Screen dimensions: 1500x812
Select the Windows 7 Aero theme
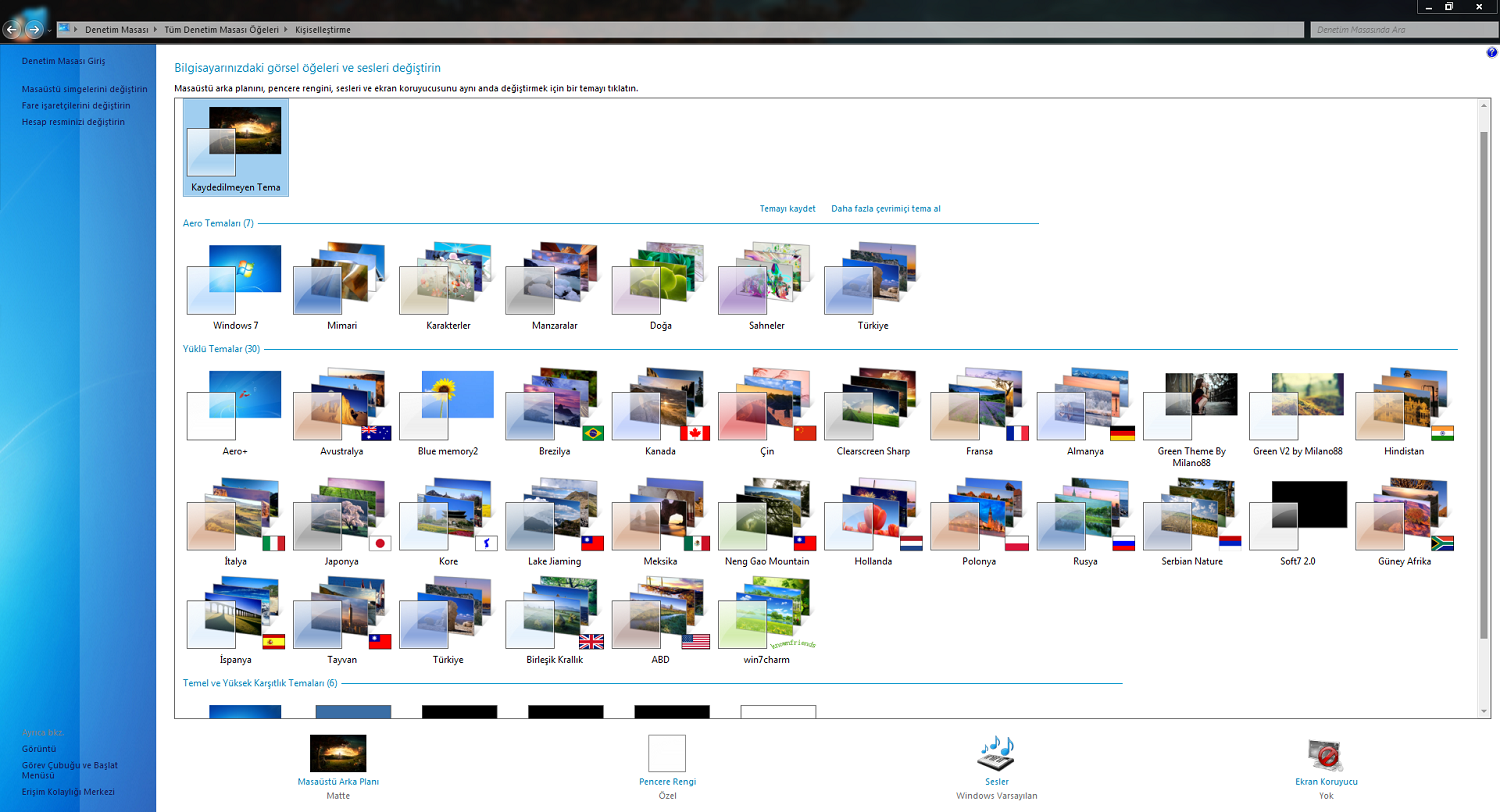pyautogui.click(x=235, y=288)
